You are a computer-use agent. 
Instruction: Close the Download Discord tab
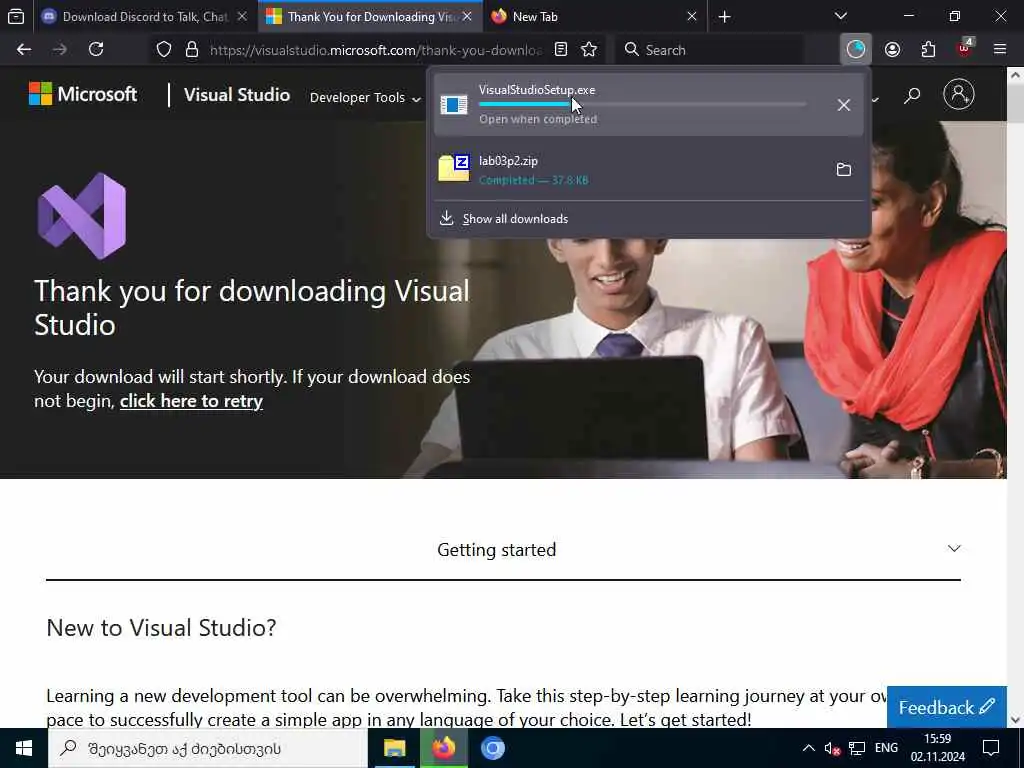click(x=242, y=17)
